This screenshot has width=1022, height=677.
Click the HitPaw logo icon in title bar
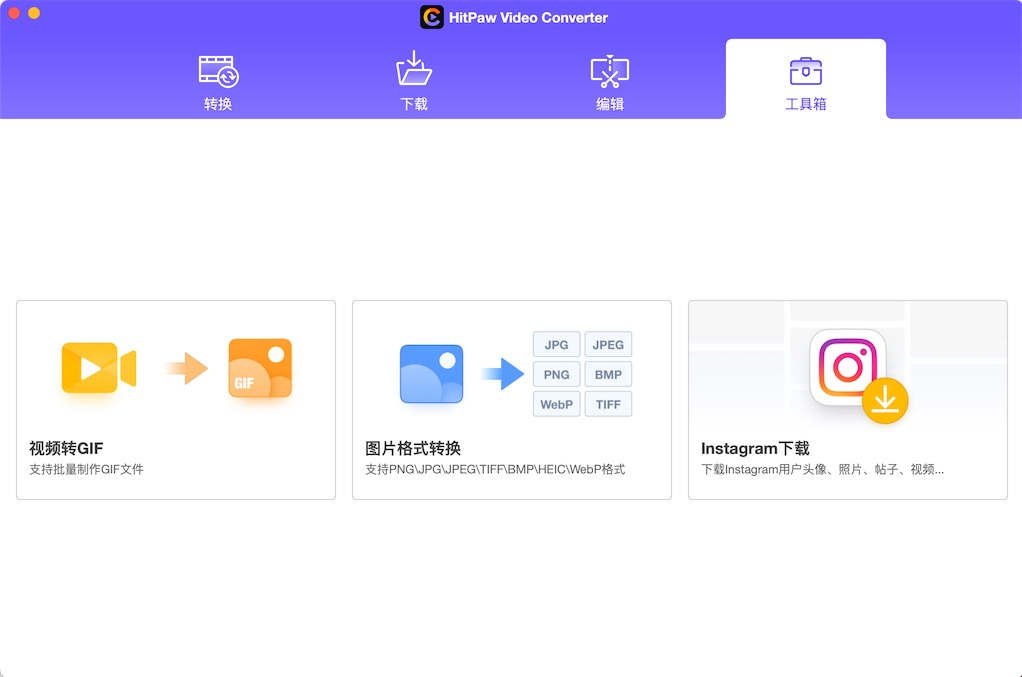[431, 18]
